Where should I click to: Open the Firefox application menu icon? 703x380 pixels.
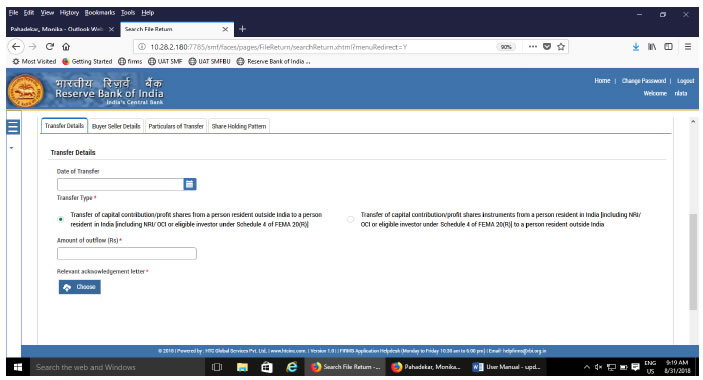click(x=688, y=47)
